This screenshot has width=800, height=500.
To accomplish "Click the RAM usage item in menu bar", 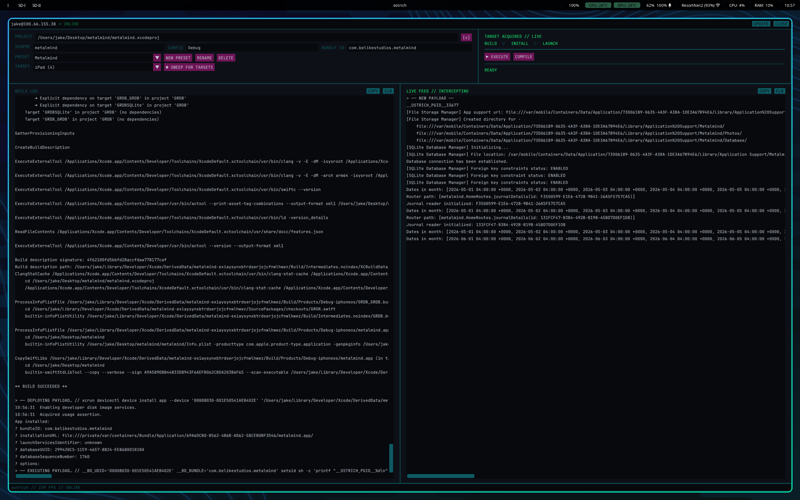I will point(764,5).
